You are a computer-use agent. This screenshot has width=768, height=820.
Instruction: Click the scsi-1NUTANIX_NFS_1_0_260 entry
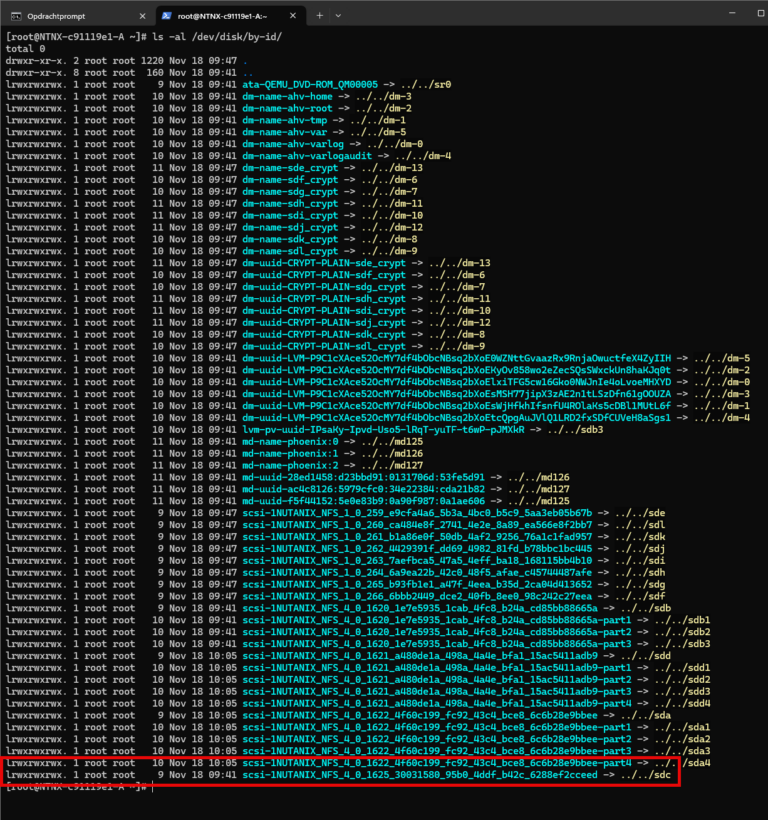pyautogui.click(x=417, y=525)
